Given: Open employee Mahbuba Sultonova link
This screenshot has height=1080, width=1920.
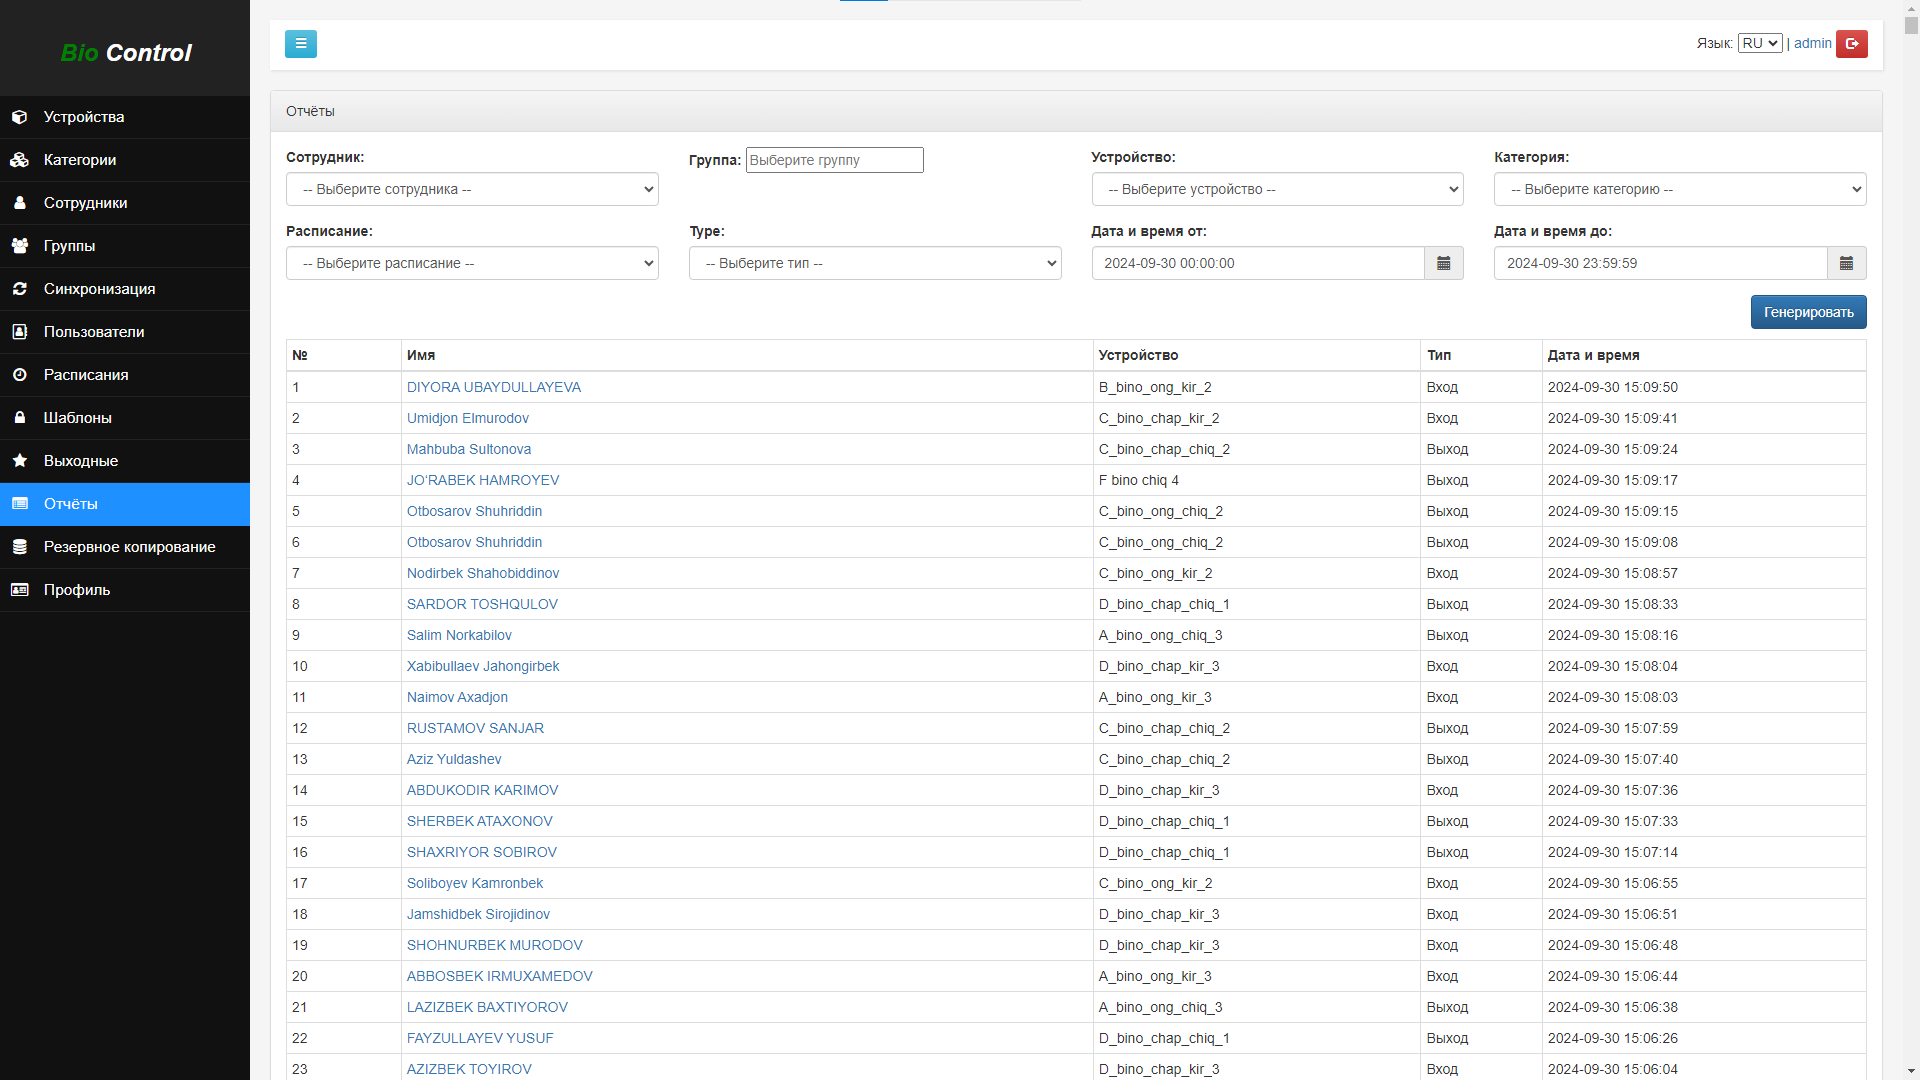Looking at the screenshot, I should (x=468, y=449).
